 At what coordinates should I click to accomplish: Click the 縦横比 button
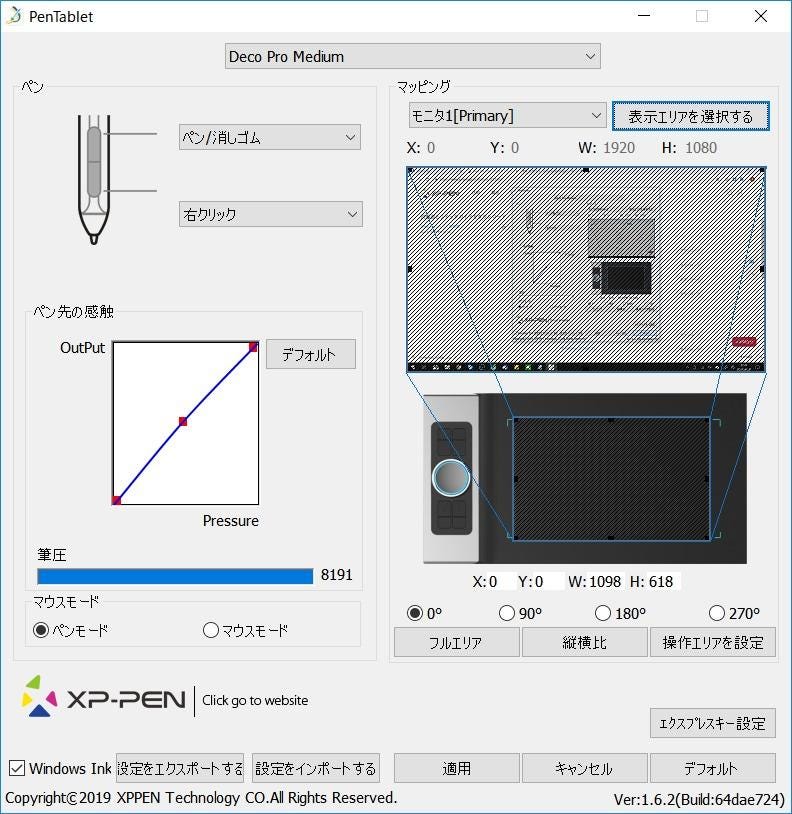[x=584, y=642]
